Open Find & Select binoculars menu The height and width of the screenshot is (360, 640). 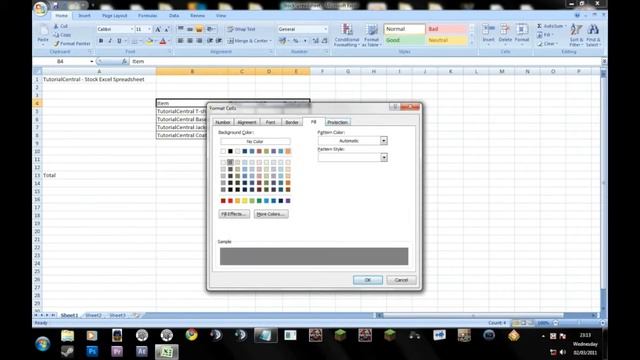tap(593, 35)
